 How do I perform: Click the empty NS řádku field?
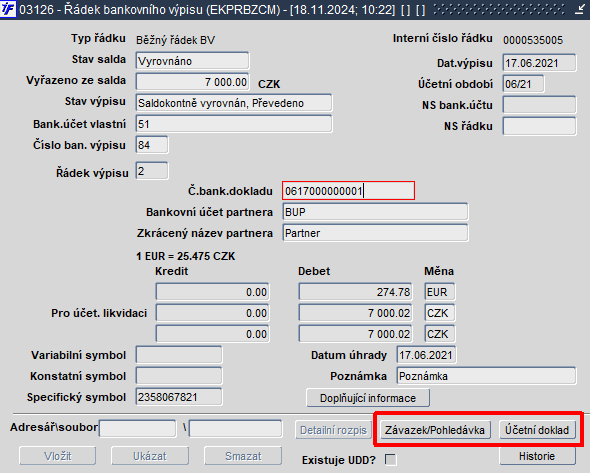539,126
